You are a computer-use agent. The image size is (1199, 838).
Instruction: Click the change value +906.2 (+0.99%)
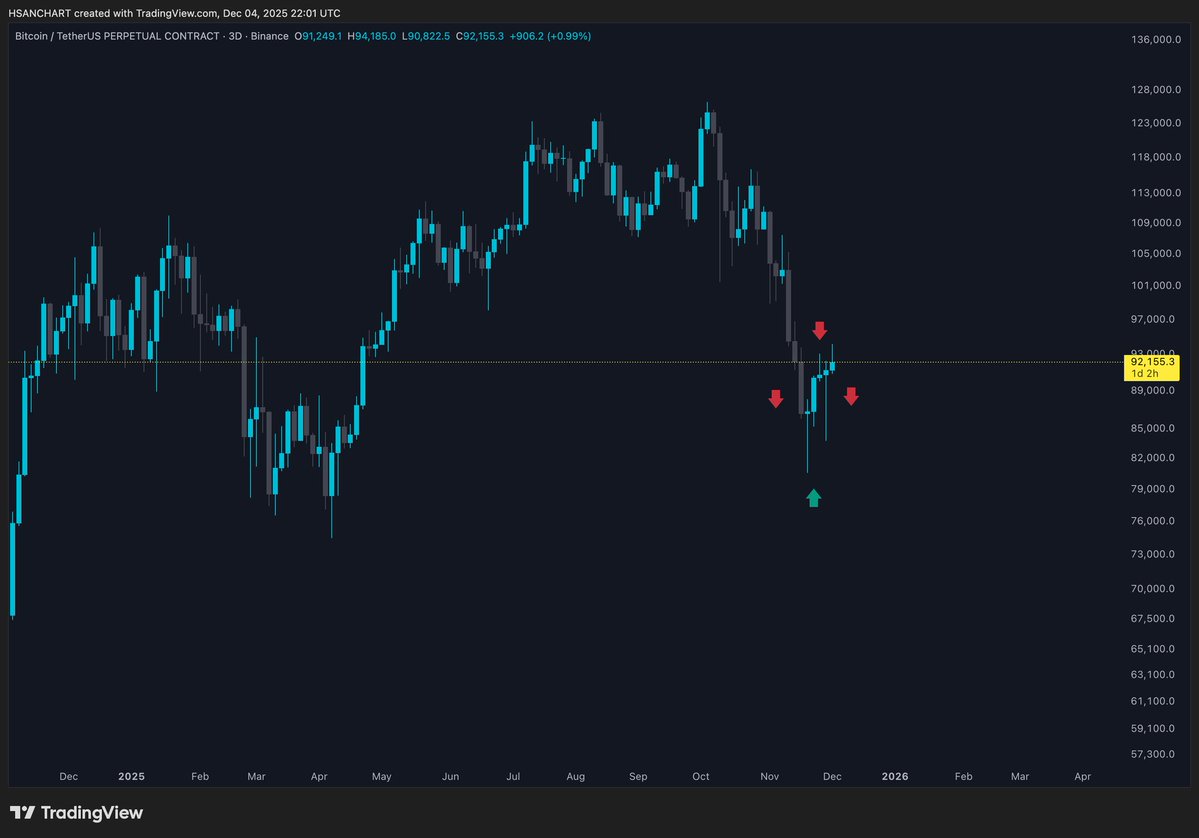551,36
